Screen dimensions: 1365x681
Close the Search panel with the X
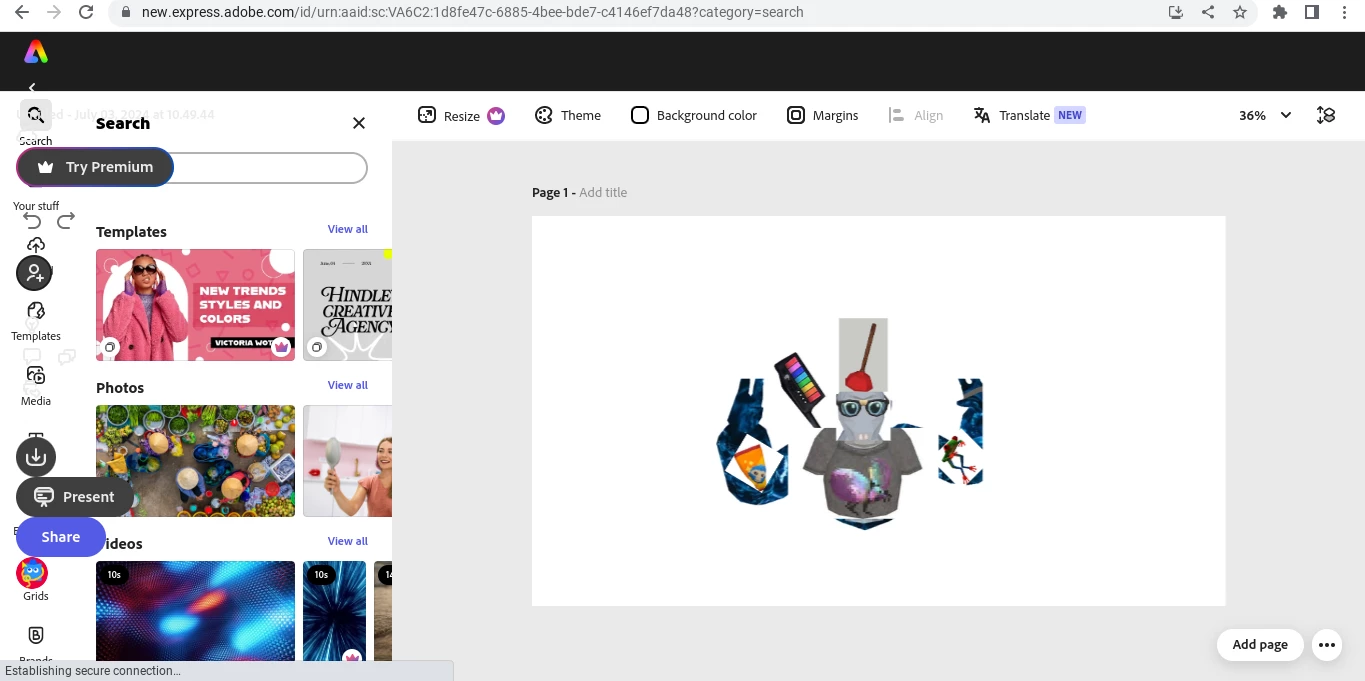click(359, 123)
